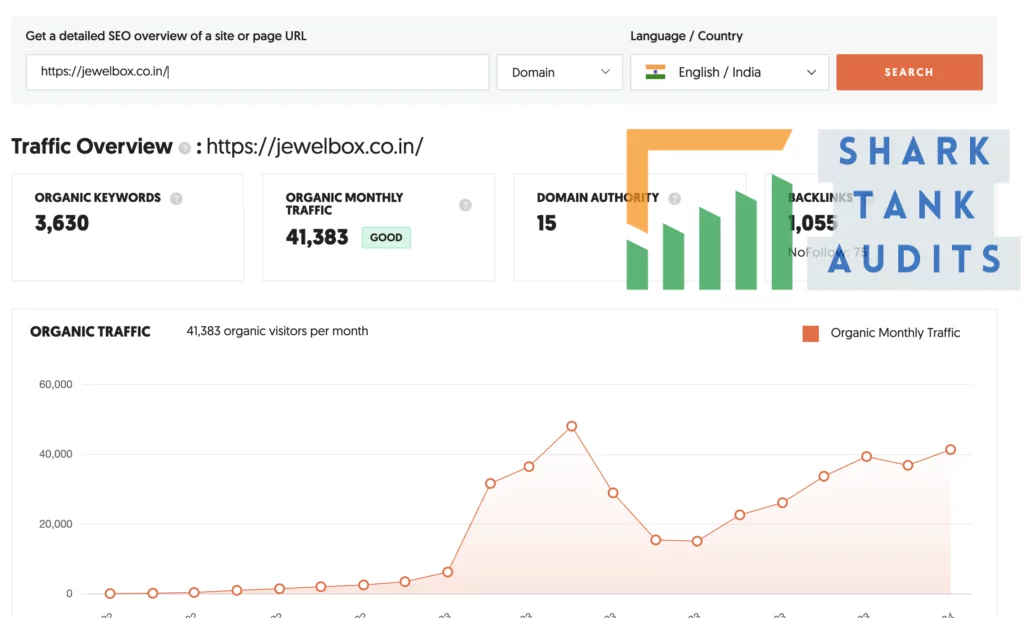Click the 60,000 y-axis label

pyautogui.click(x=56, y=385)
